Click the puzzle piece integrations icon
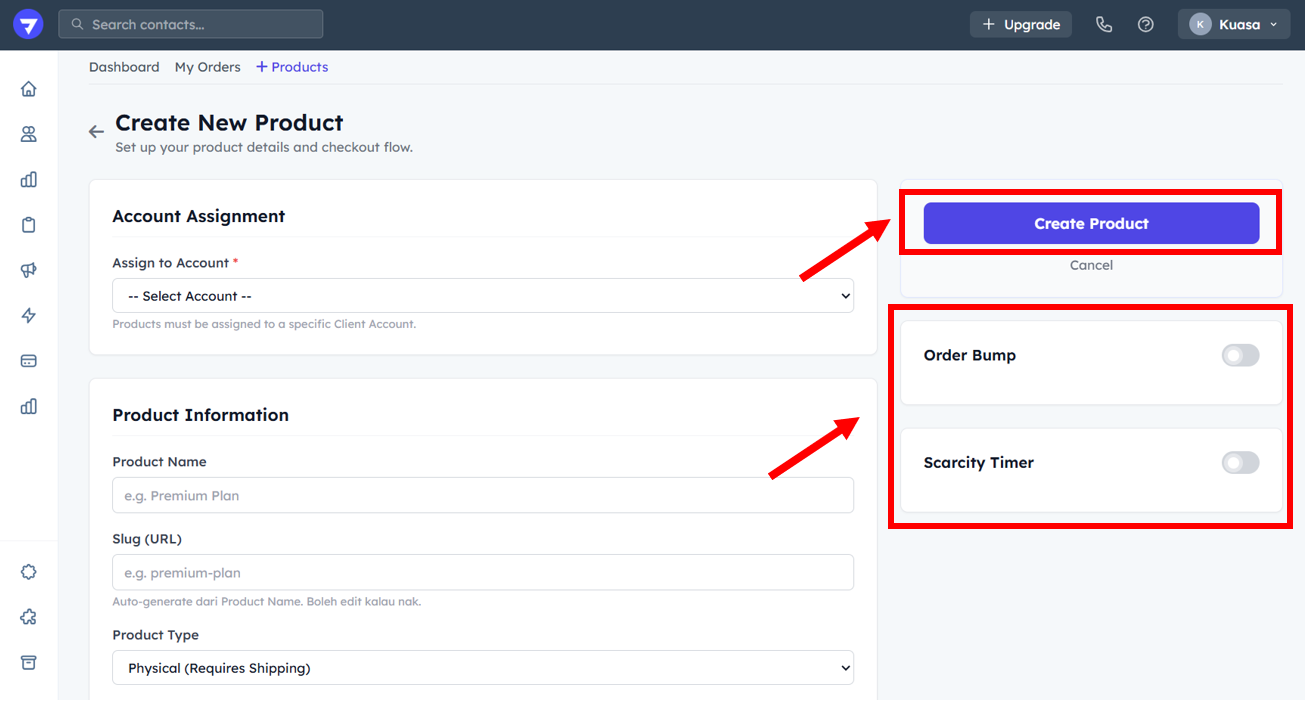Screen dimensions: 1305x701 (29, 617)
